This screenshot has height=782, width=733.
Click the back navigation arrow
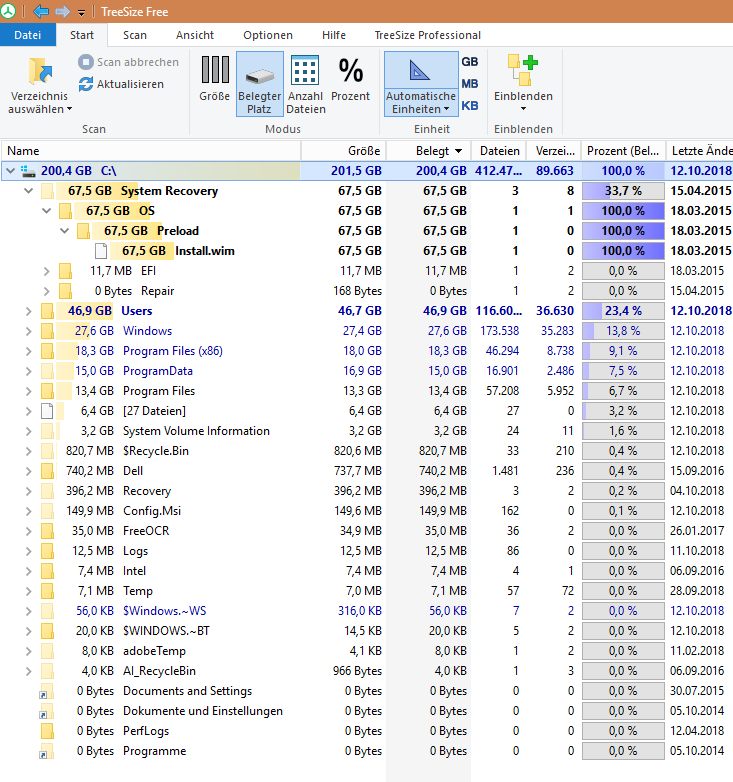coord(40,11)
